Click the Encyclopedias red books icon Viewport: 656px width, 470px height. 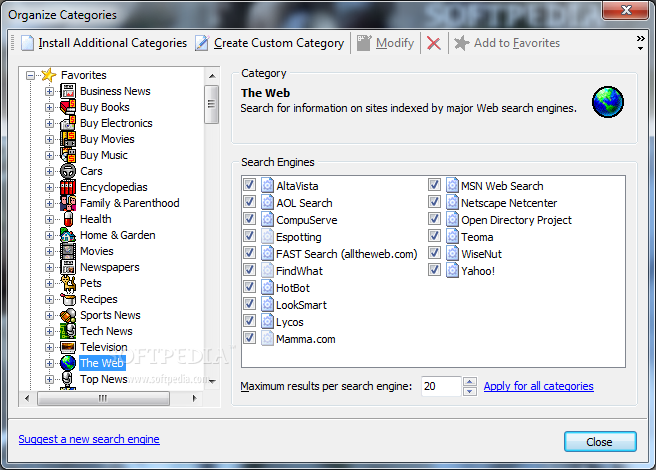pos(68,187)
